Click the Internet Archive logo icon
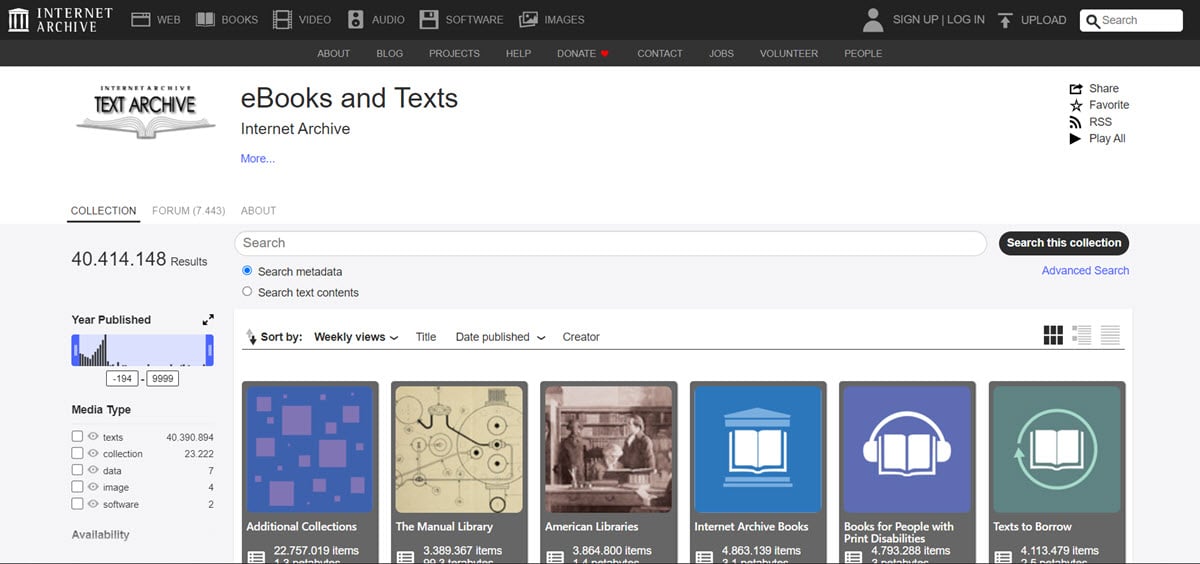 pyautogui.click(x=18, y=19)
